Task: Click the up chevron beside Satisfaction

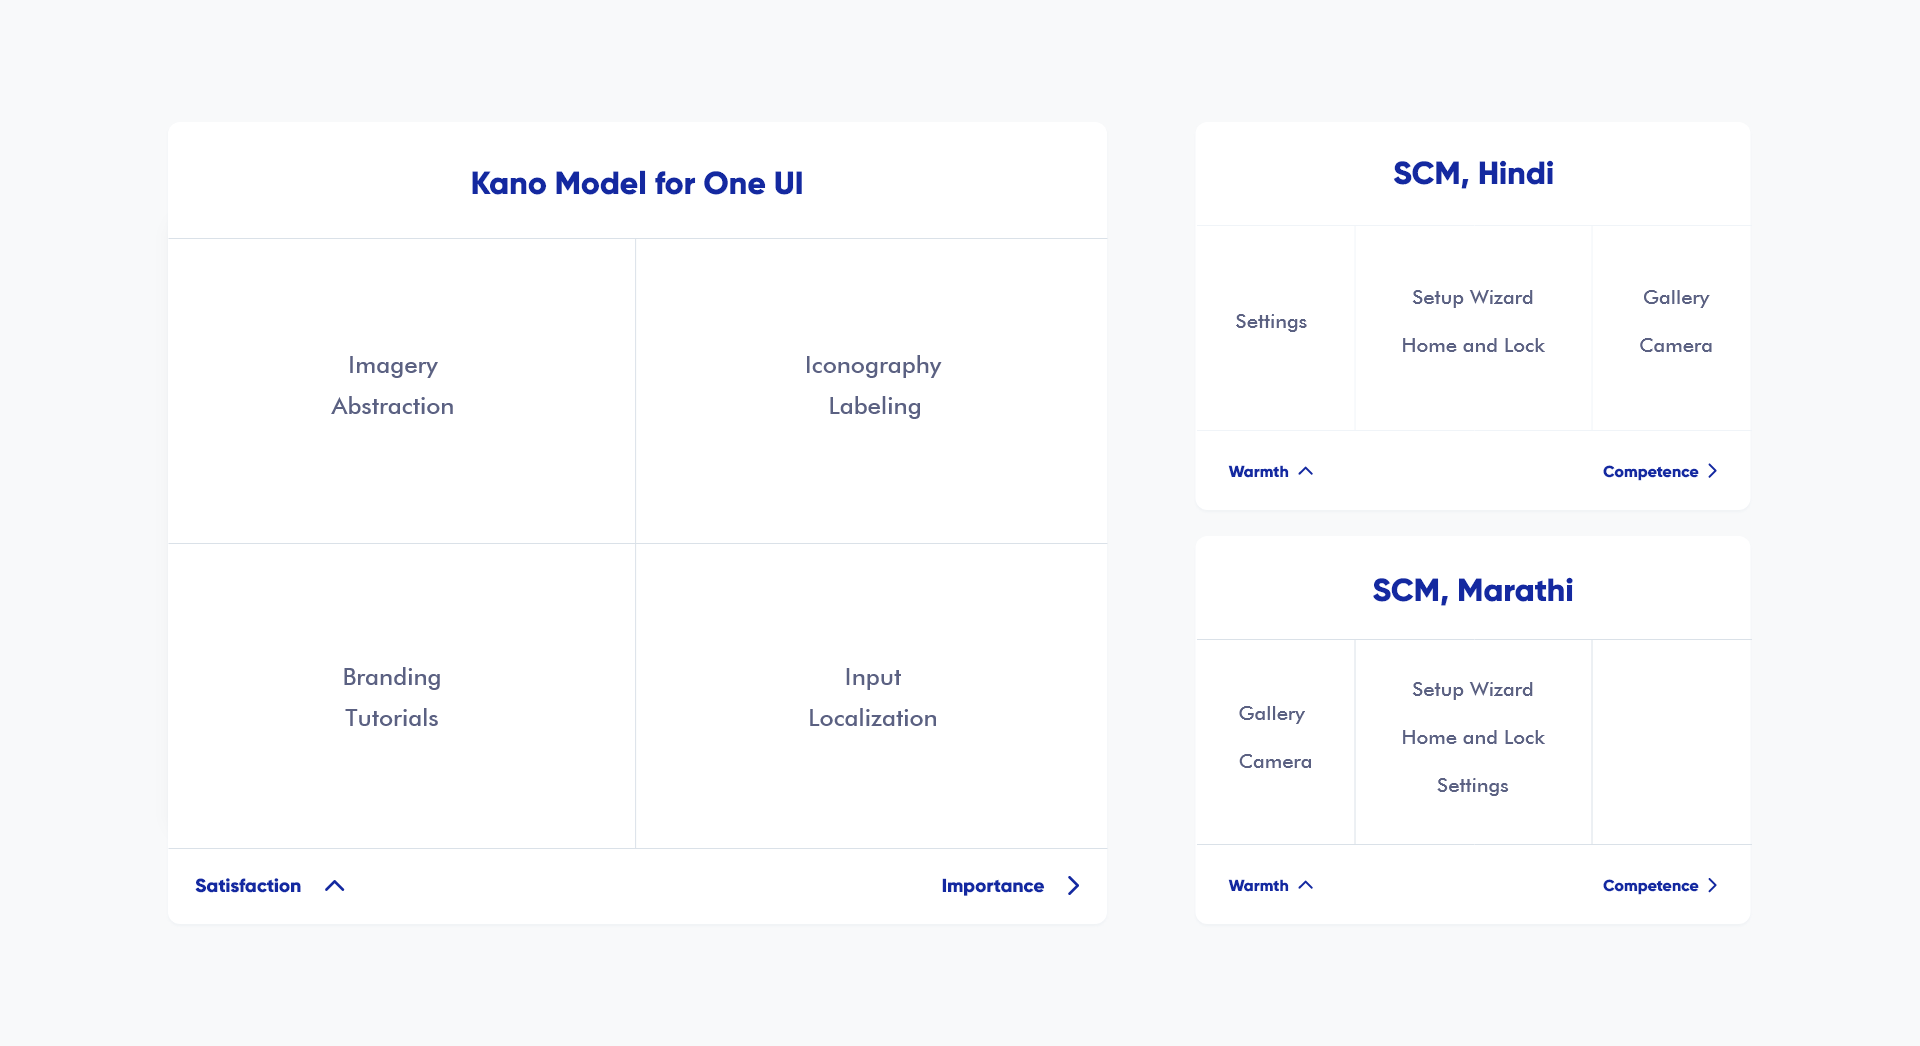Action: (335, 886)
